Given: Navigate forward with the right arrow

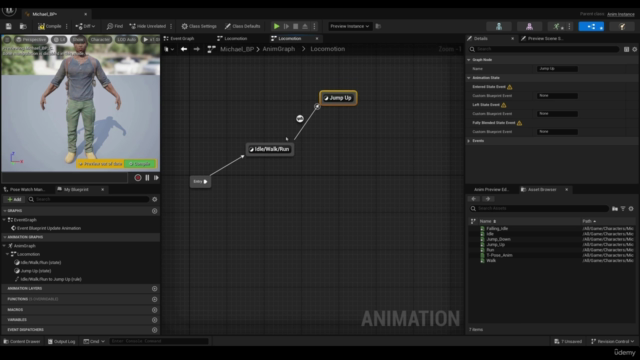Looking at the screenshot, I should point(197,49).
